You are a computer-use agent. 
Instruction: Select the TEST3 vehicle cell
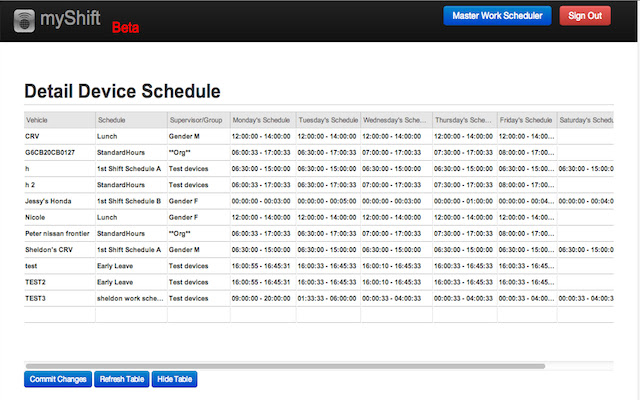[x=60, y=298]
